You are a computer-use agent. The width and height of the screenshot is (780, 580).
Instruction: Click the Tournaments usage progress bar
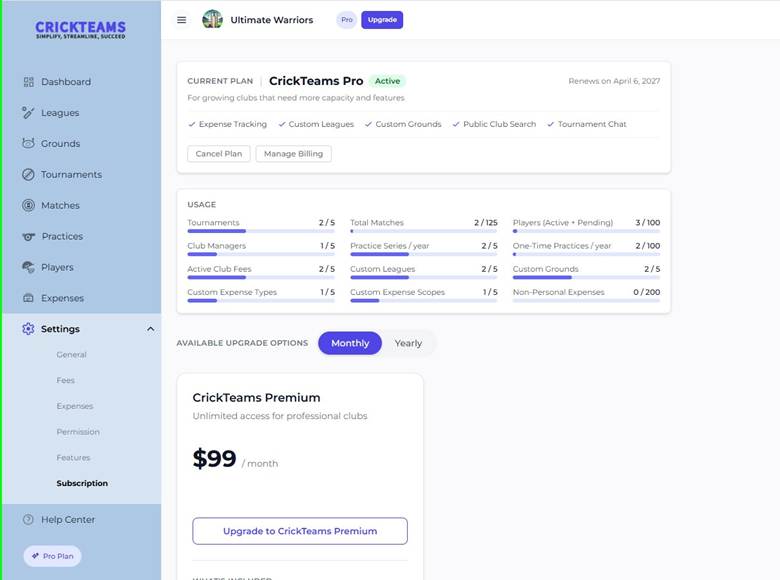point(261,231)
